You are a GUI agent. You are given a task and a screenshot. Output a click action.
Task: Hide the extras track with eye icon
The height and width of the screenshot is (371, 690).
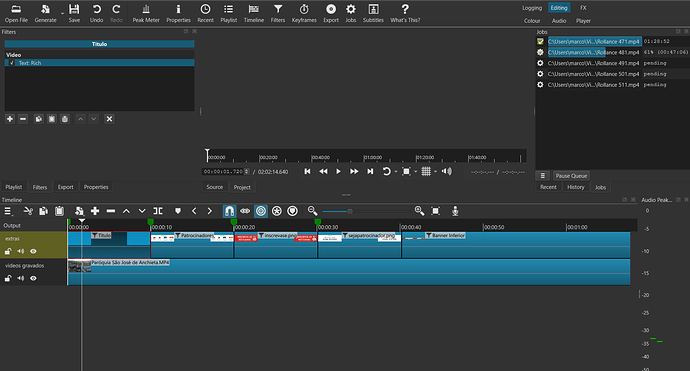click(x=33, y=251)
